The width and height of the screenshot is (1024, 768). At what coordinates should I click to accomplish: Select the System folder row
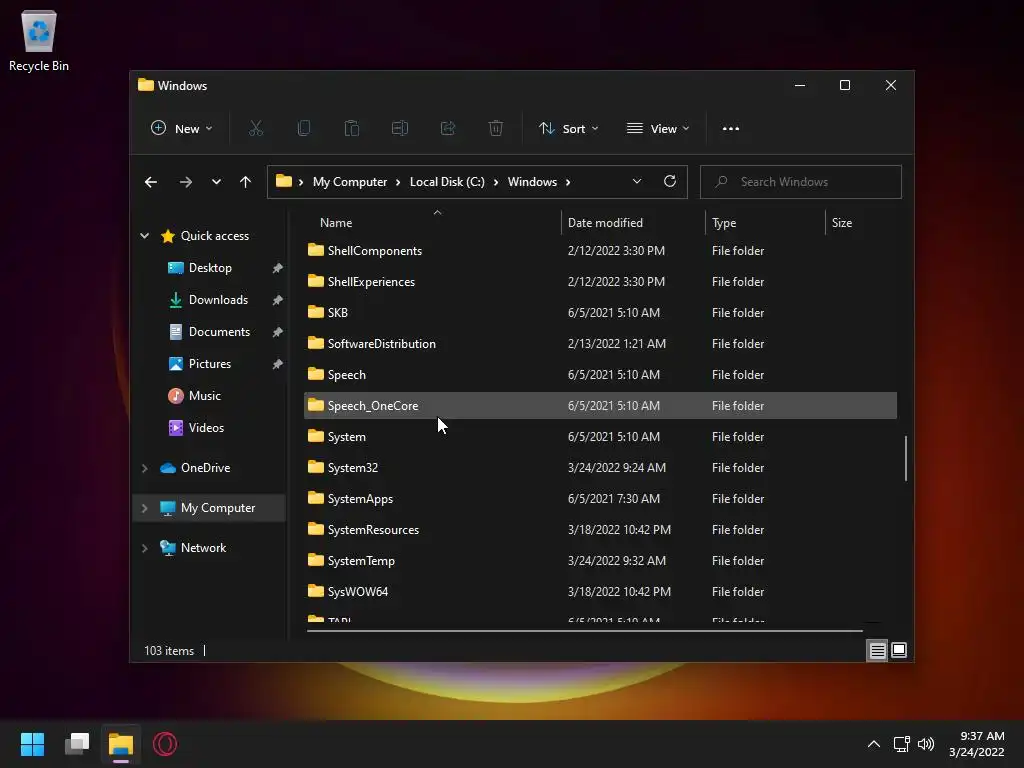coord(600,437)
